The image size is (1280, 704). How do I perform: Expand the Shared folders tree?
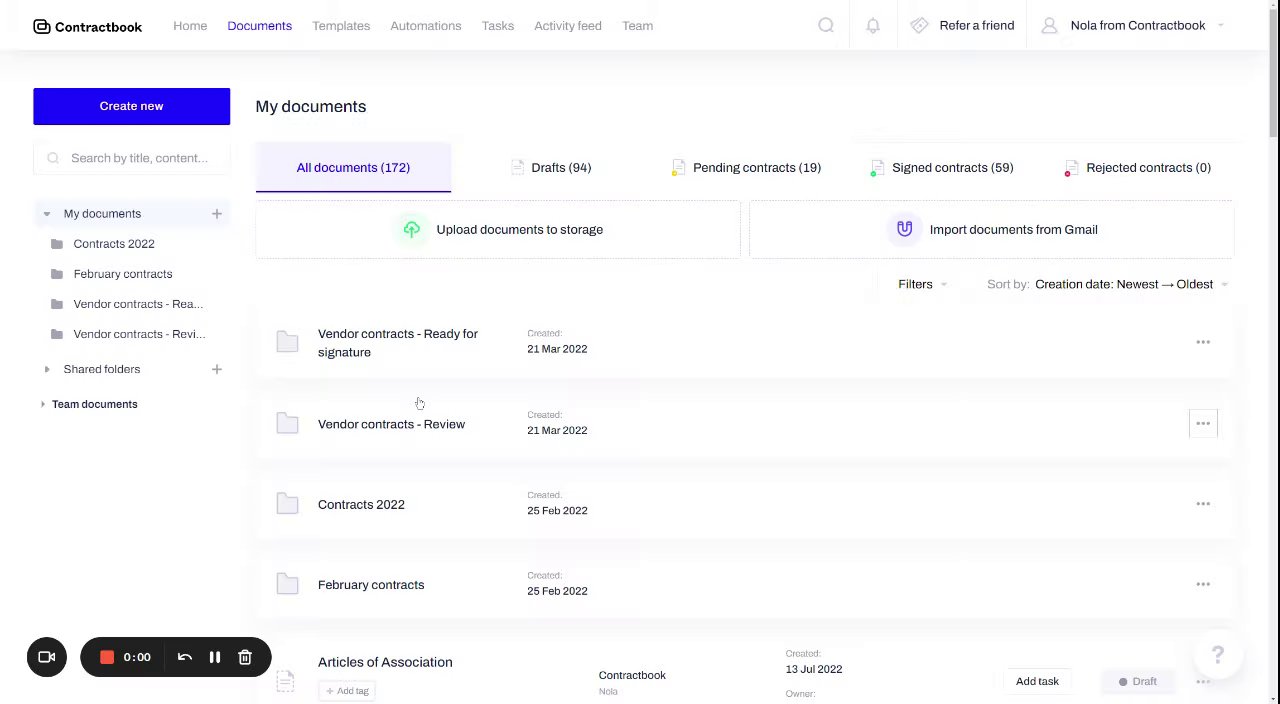(46, 369)
